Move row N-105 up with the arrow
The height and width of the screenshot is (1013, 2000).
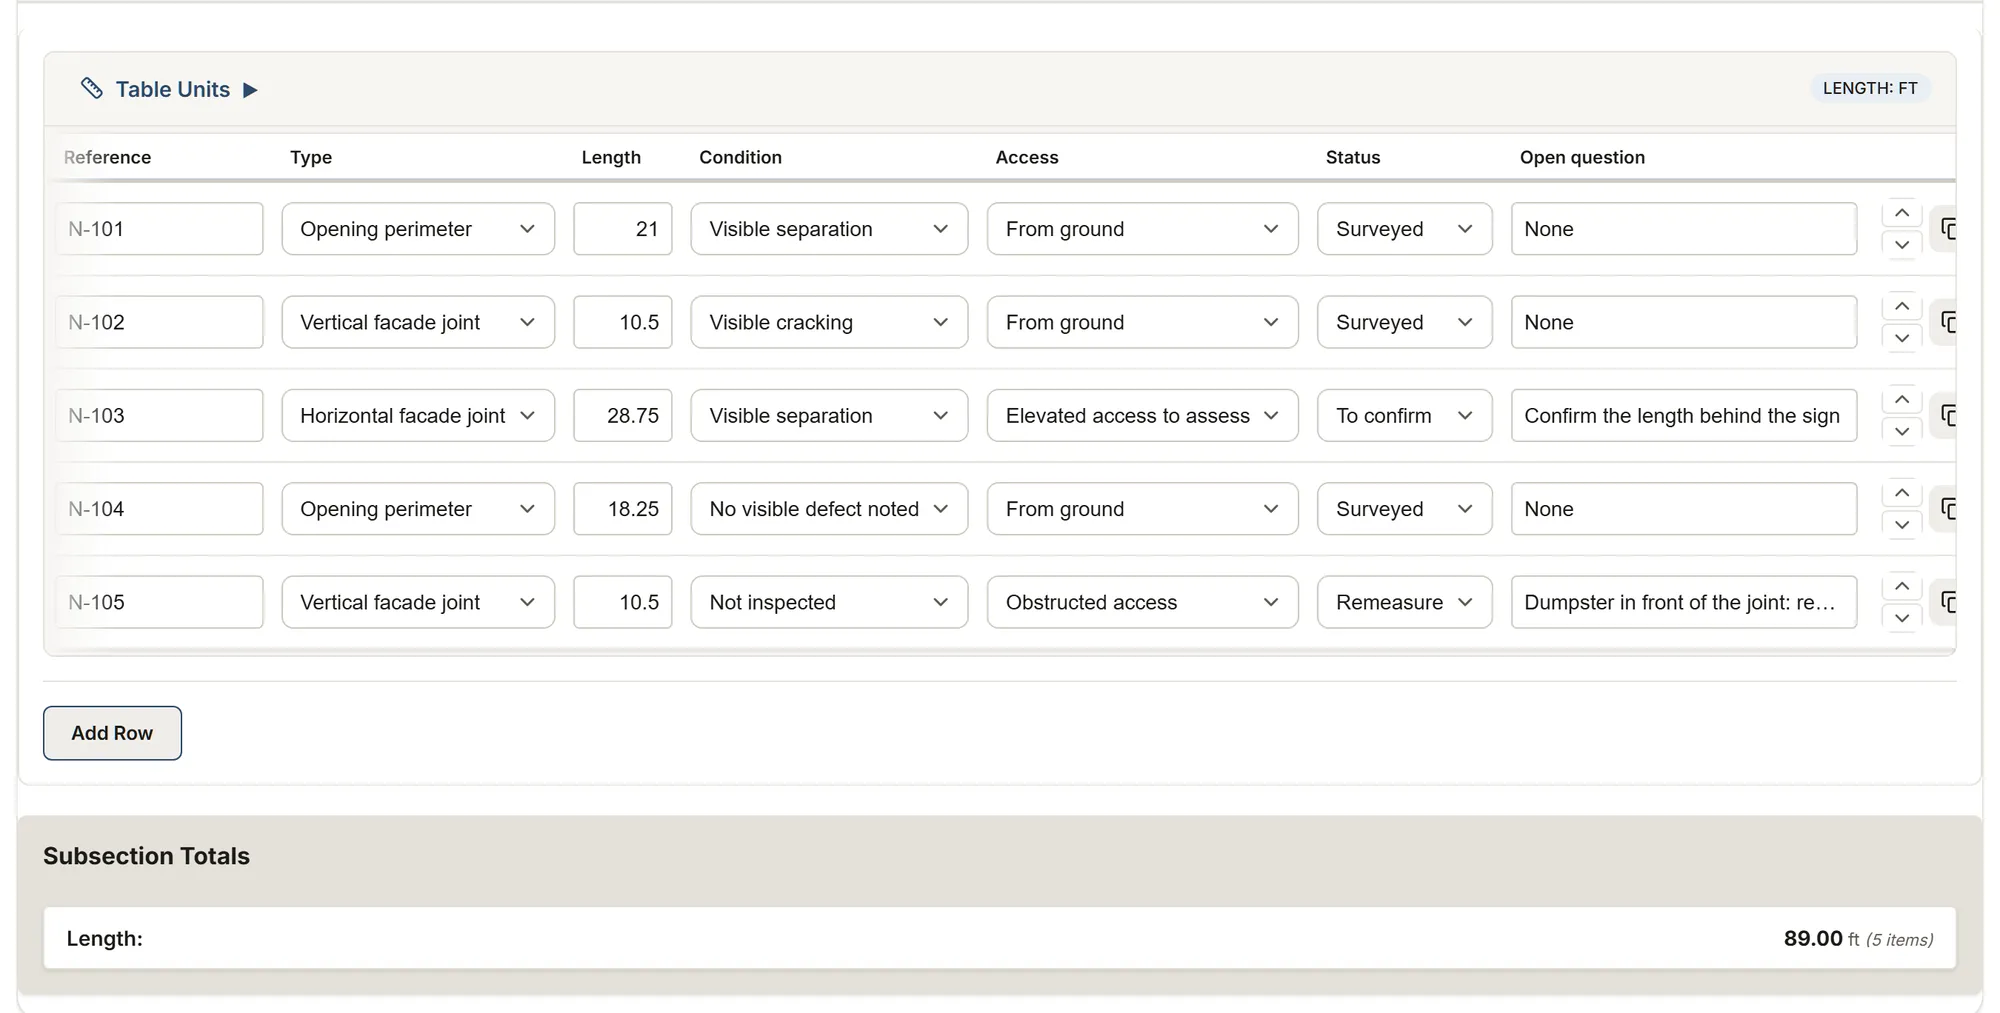pos(1902,586)
